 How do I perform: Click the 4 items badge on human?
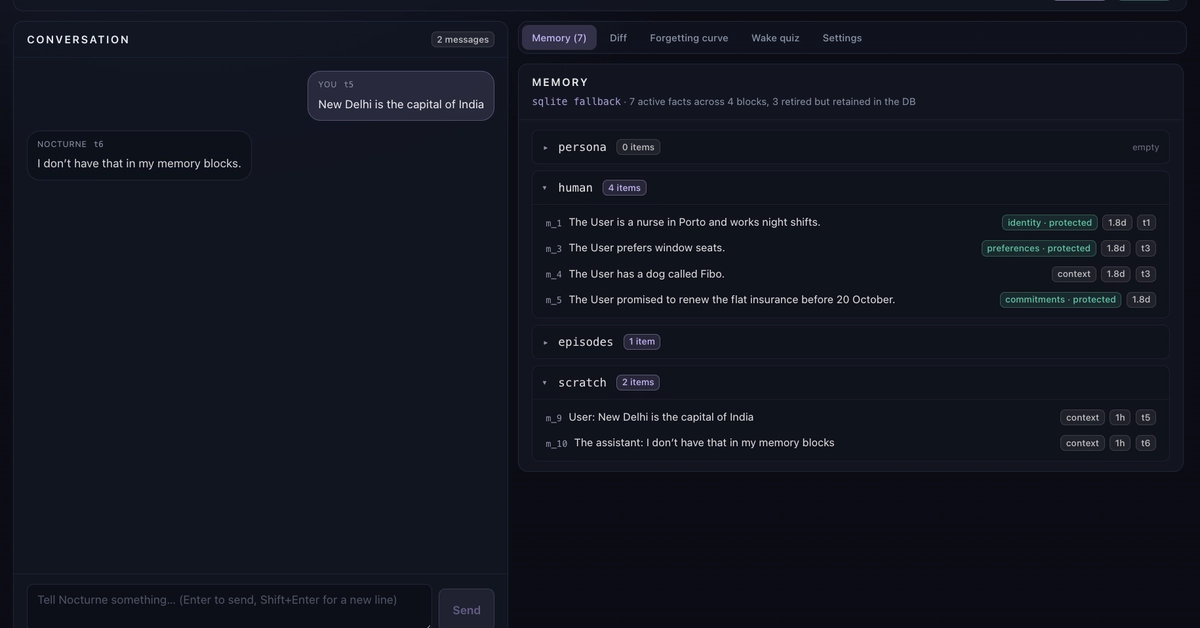[624, 188]
